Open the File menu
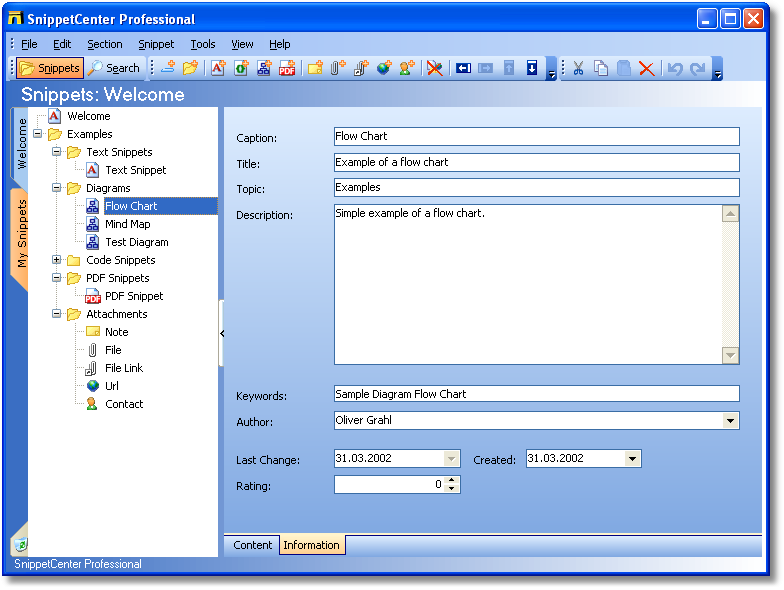Screen dimensions: 784x590 [29, 44]
